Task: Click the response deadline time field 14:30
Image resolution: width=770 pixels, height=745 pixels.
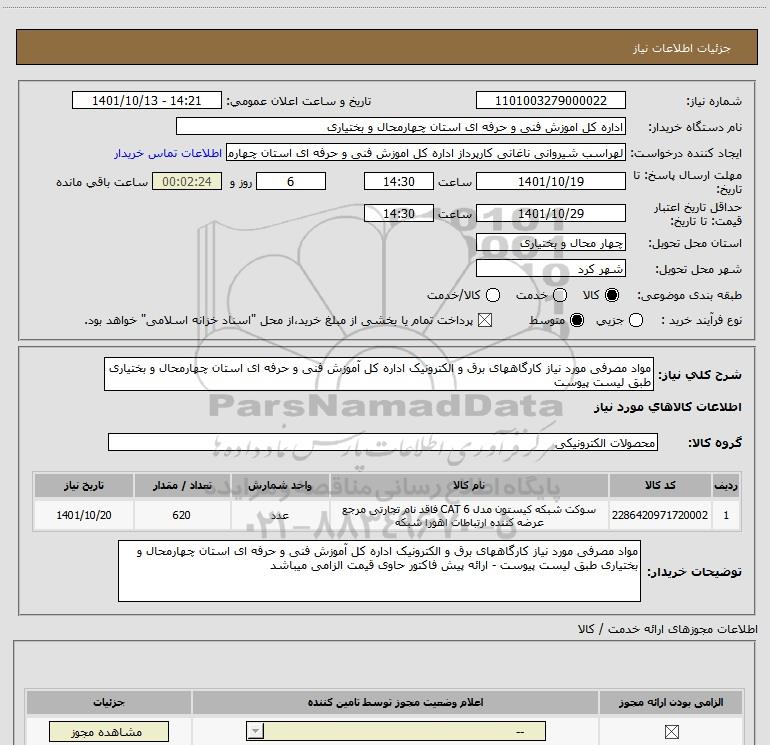Action: 399,181
